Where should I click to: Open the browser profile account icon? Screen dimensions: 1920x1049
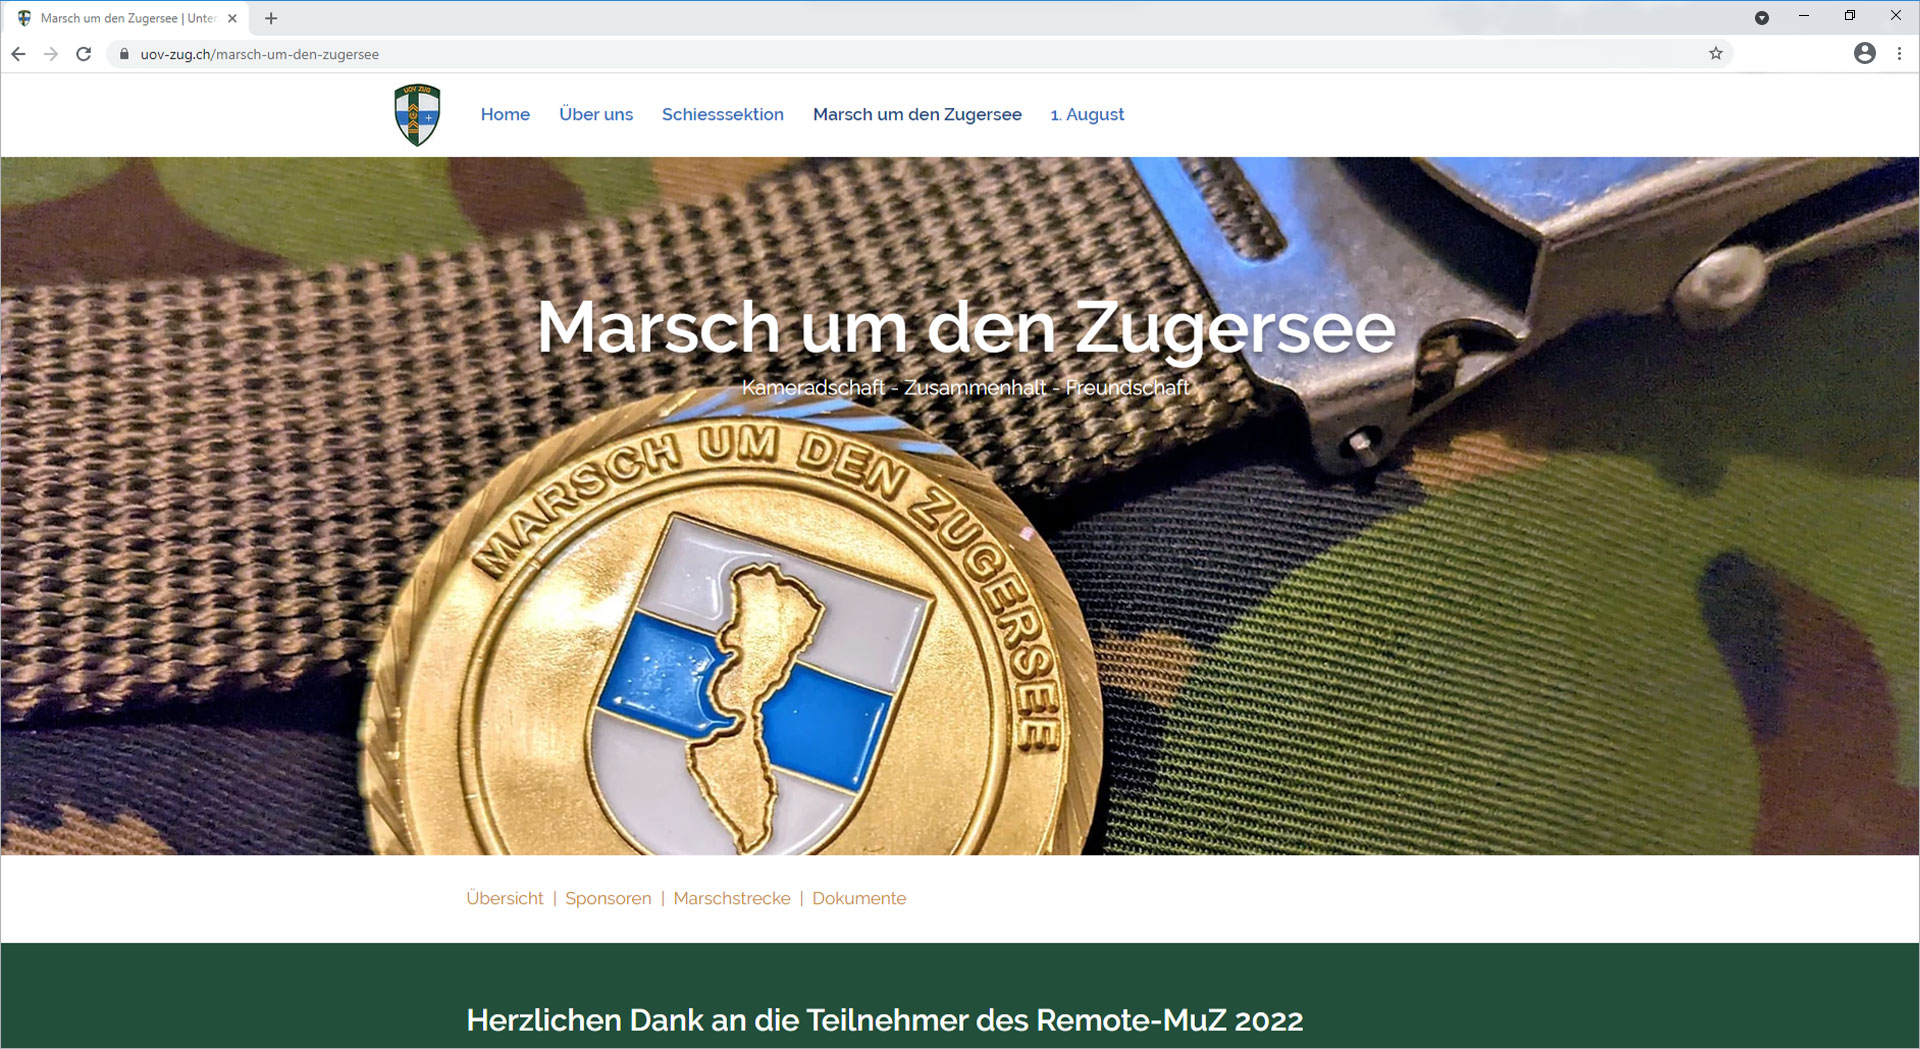[x=1865, y=53]
